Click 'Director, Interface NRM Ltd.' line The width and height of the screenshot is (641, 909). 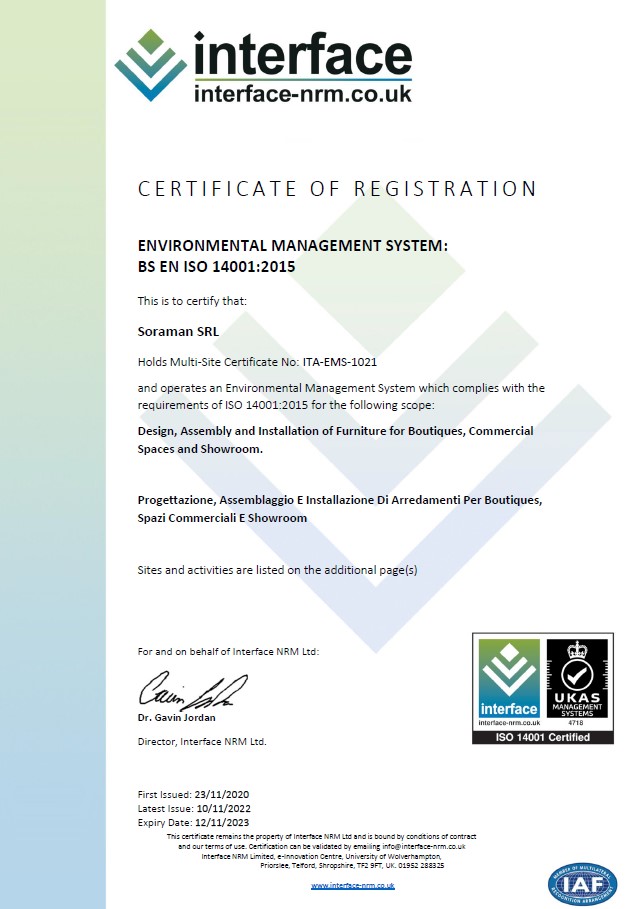pos(202,741)
